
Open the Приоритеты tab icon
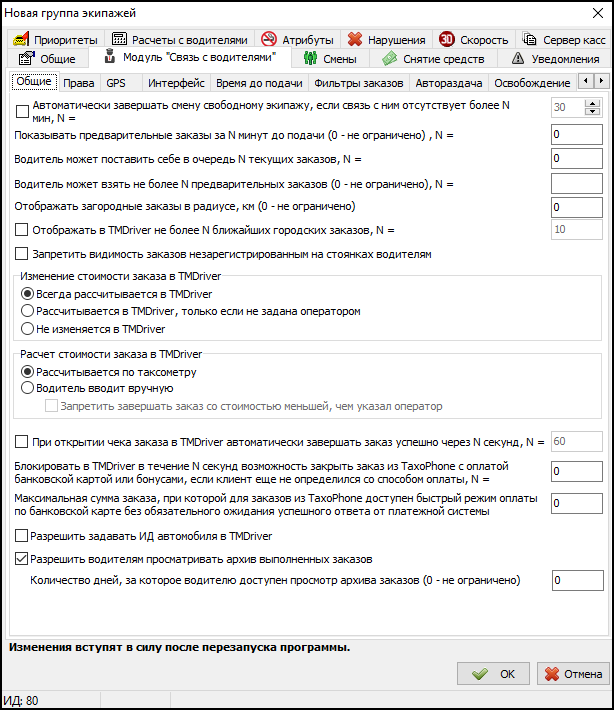point(21,39)
